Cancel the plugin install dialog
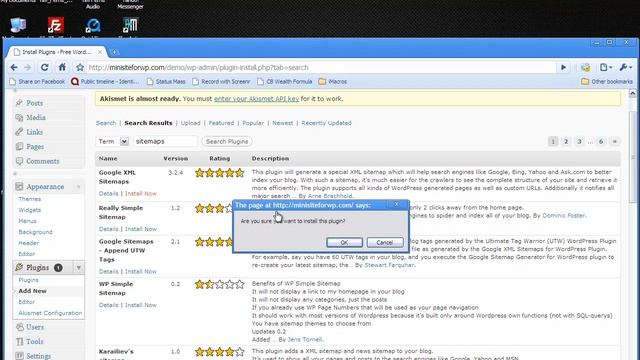The height and width of the screenshot is (360, 640). click(384, 242)
